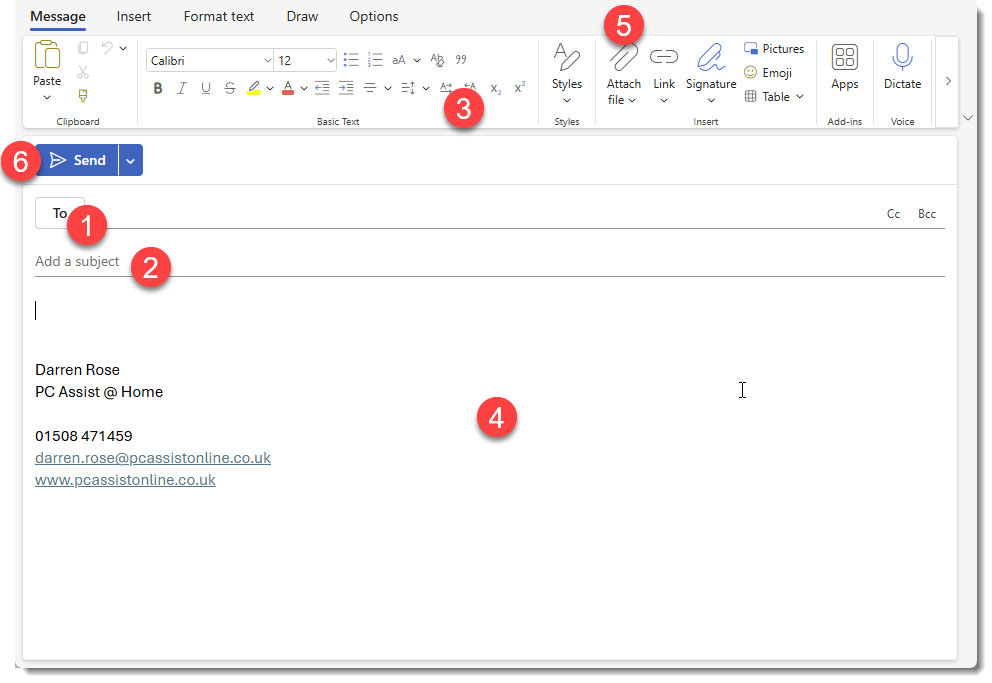Apply bold formatting to text
The height and width of the screenshot is (683, 992).
(157, 88)
